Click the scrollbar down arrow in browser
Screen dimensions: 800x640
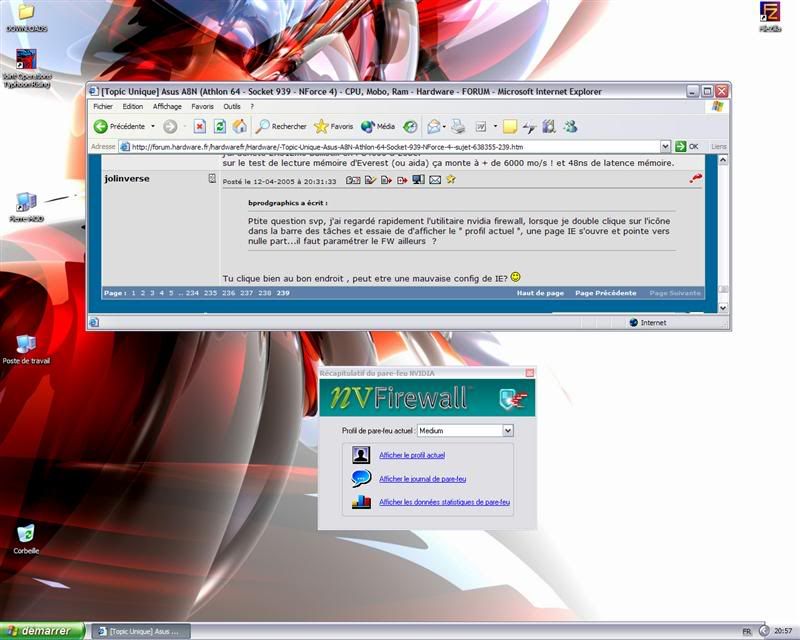point(722,308)
